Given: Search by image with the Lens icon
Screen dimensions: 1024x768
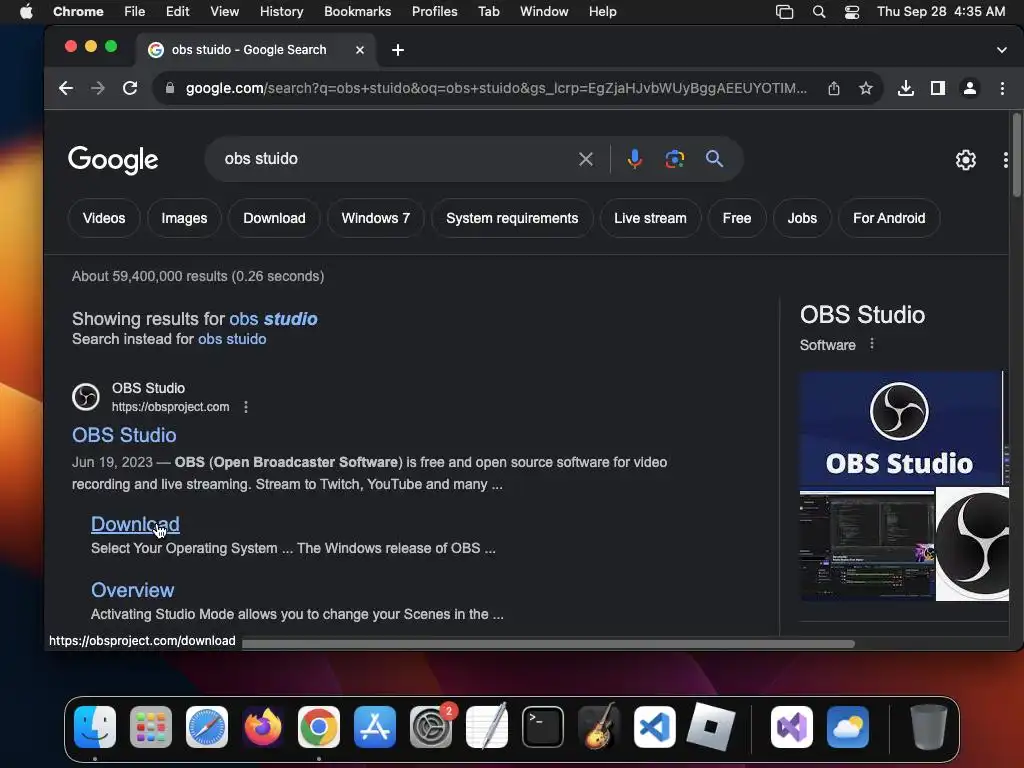Looking at the screenshot, I should click(x=675, y=159).
